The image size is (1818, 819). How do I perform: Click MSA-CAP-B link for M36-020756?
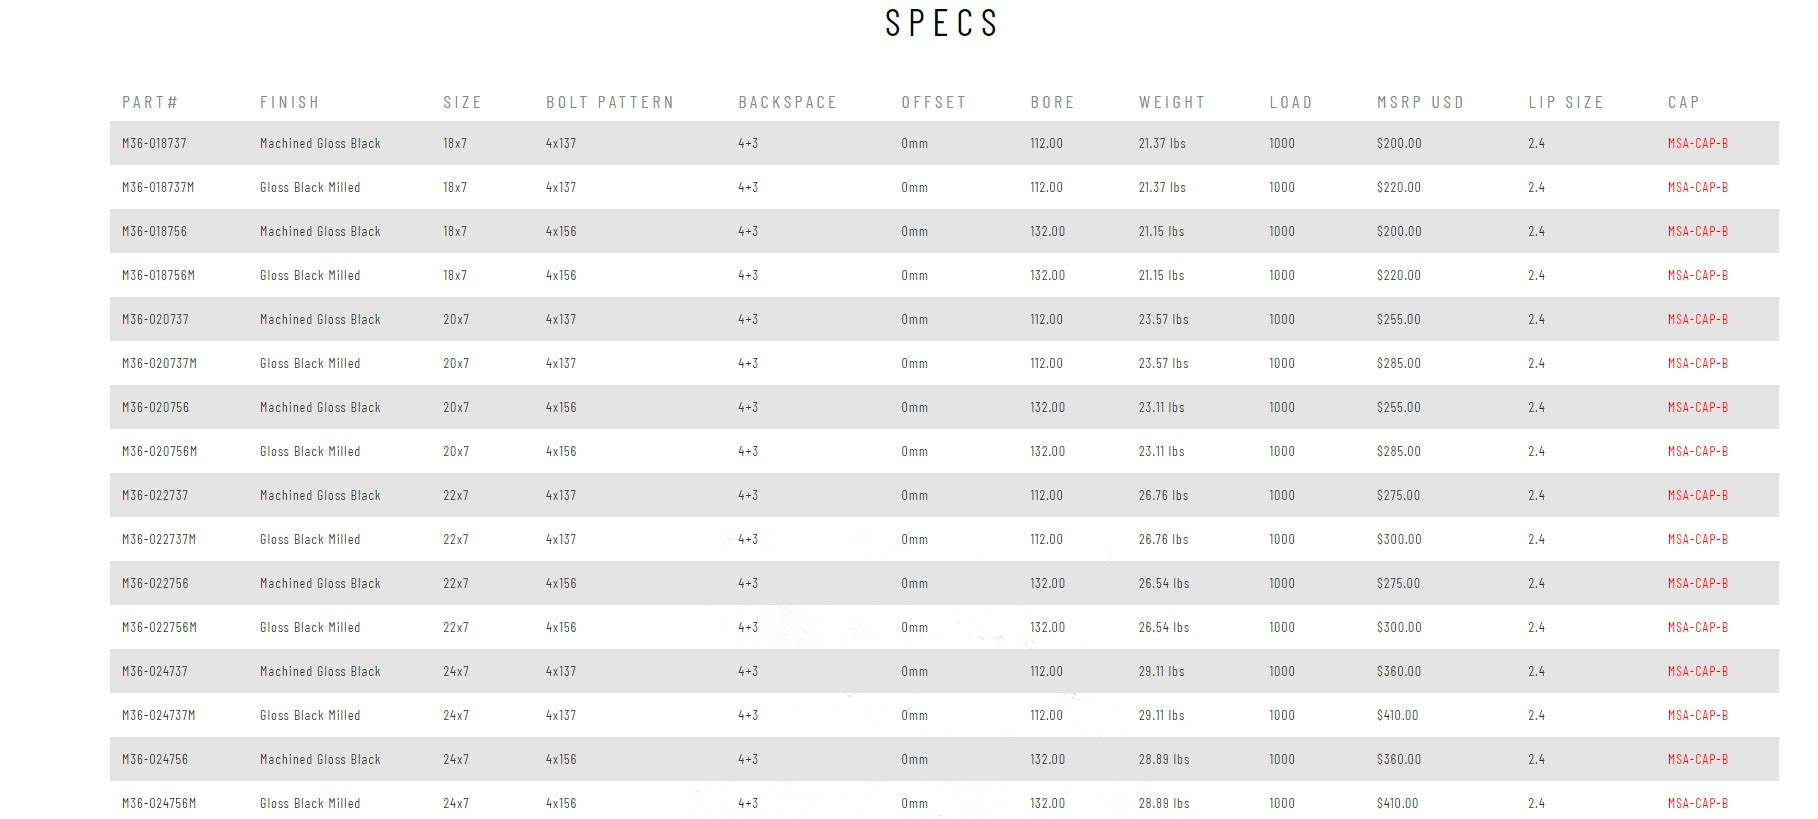tap(1697, 407)
